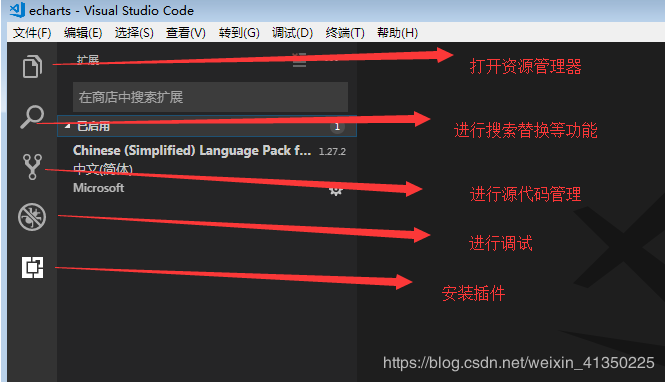Open the 编辑(E) menu
The height and width of the screenshot is (382, 665).
[83, 33]
